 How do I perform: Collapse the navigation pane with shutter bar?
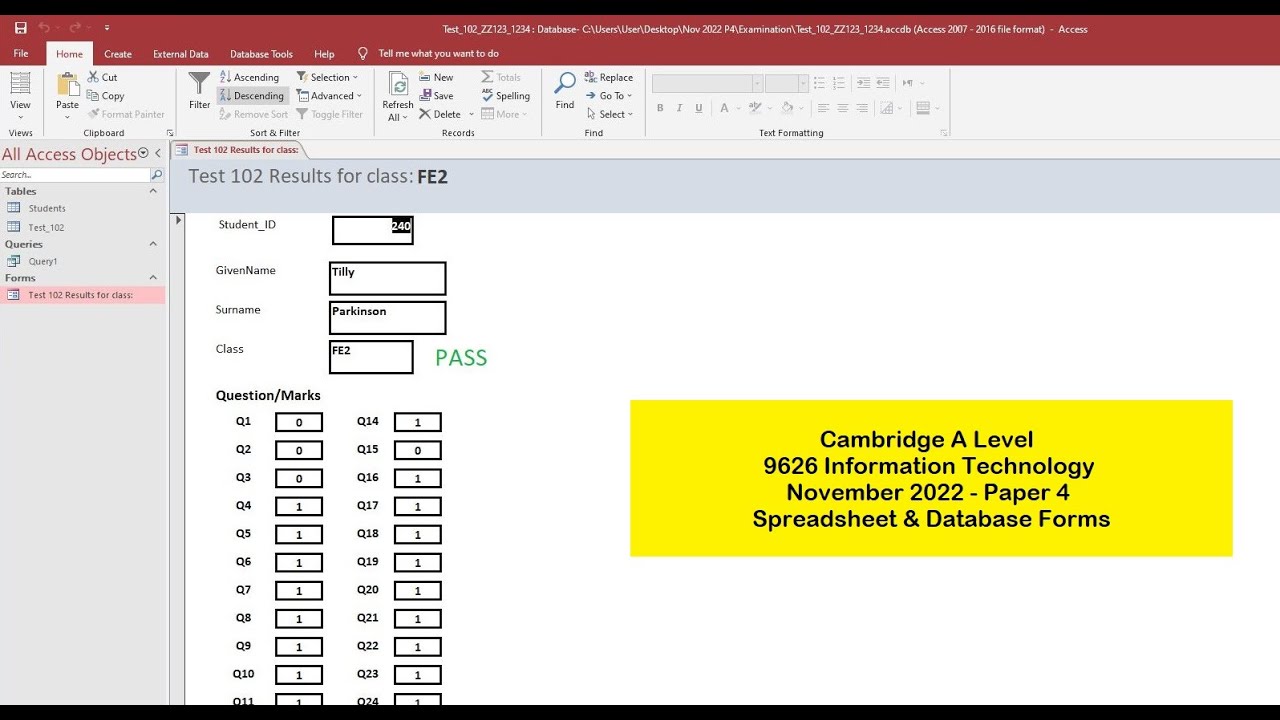[x=158, y=153]
